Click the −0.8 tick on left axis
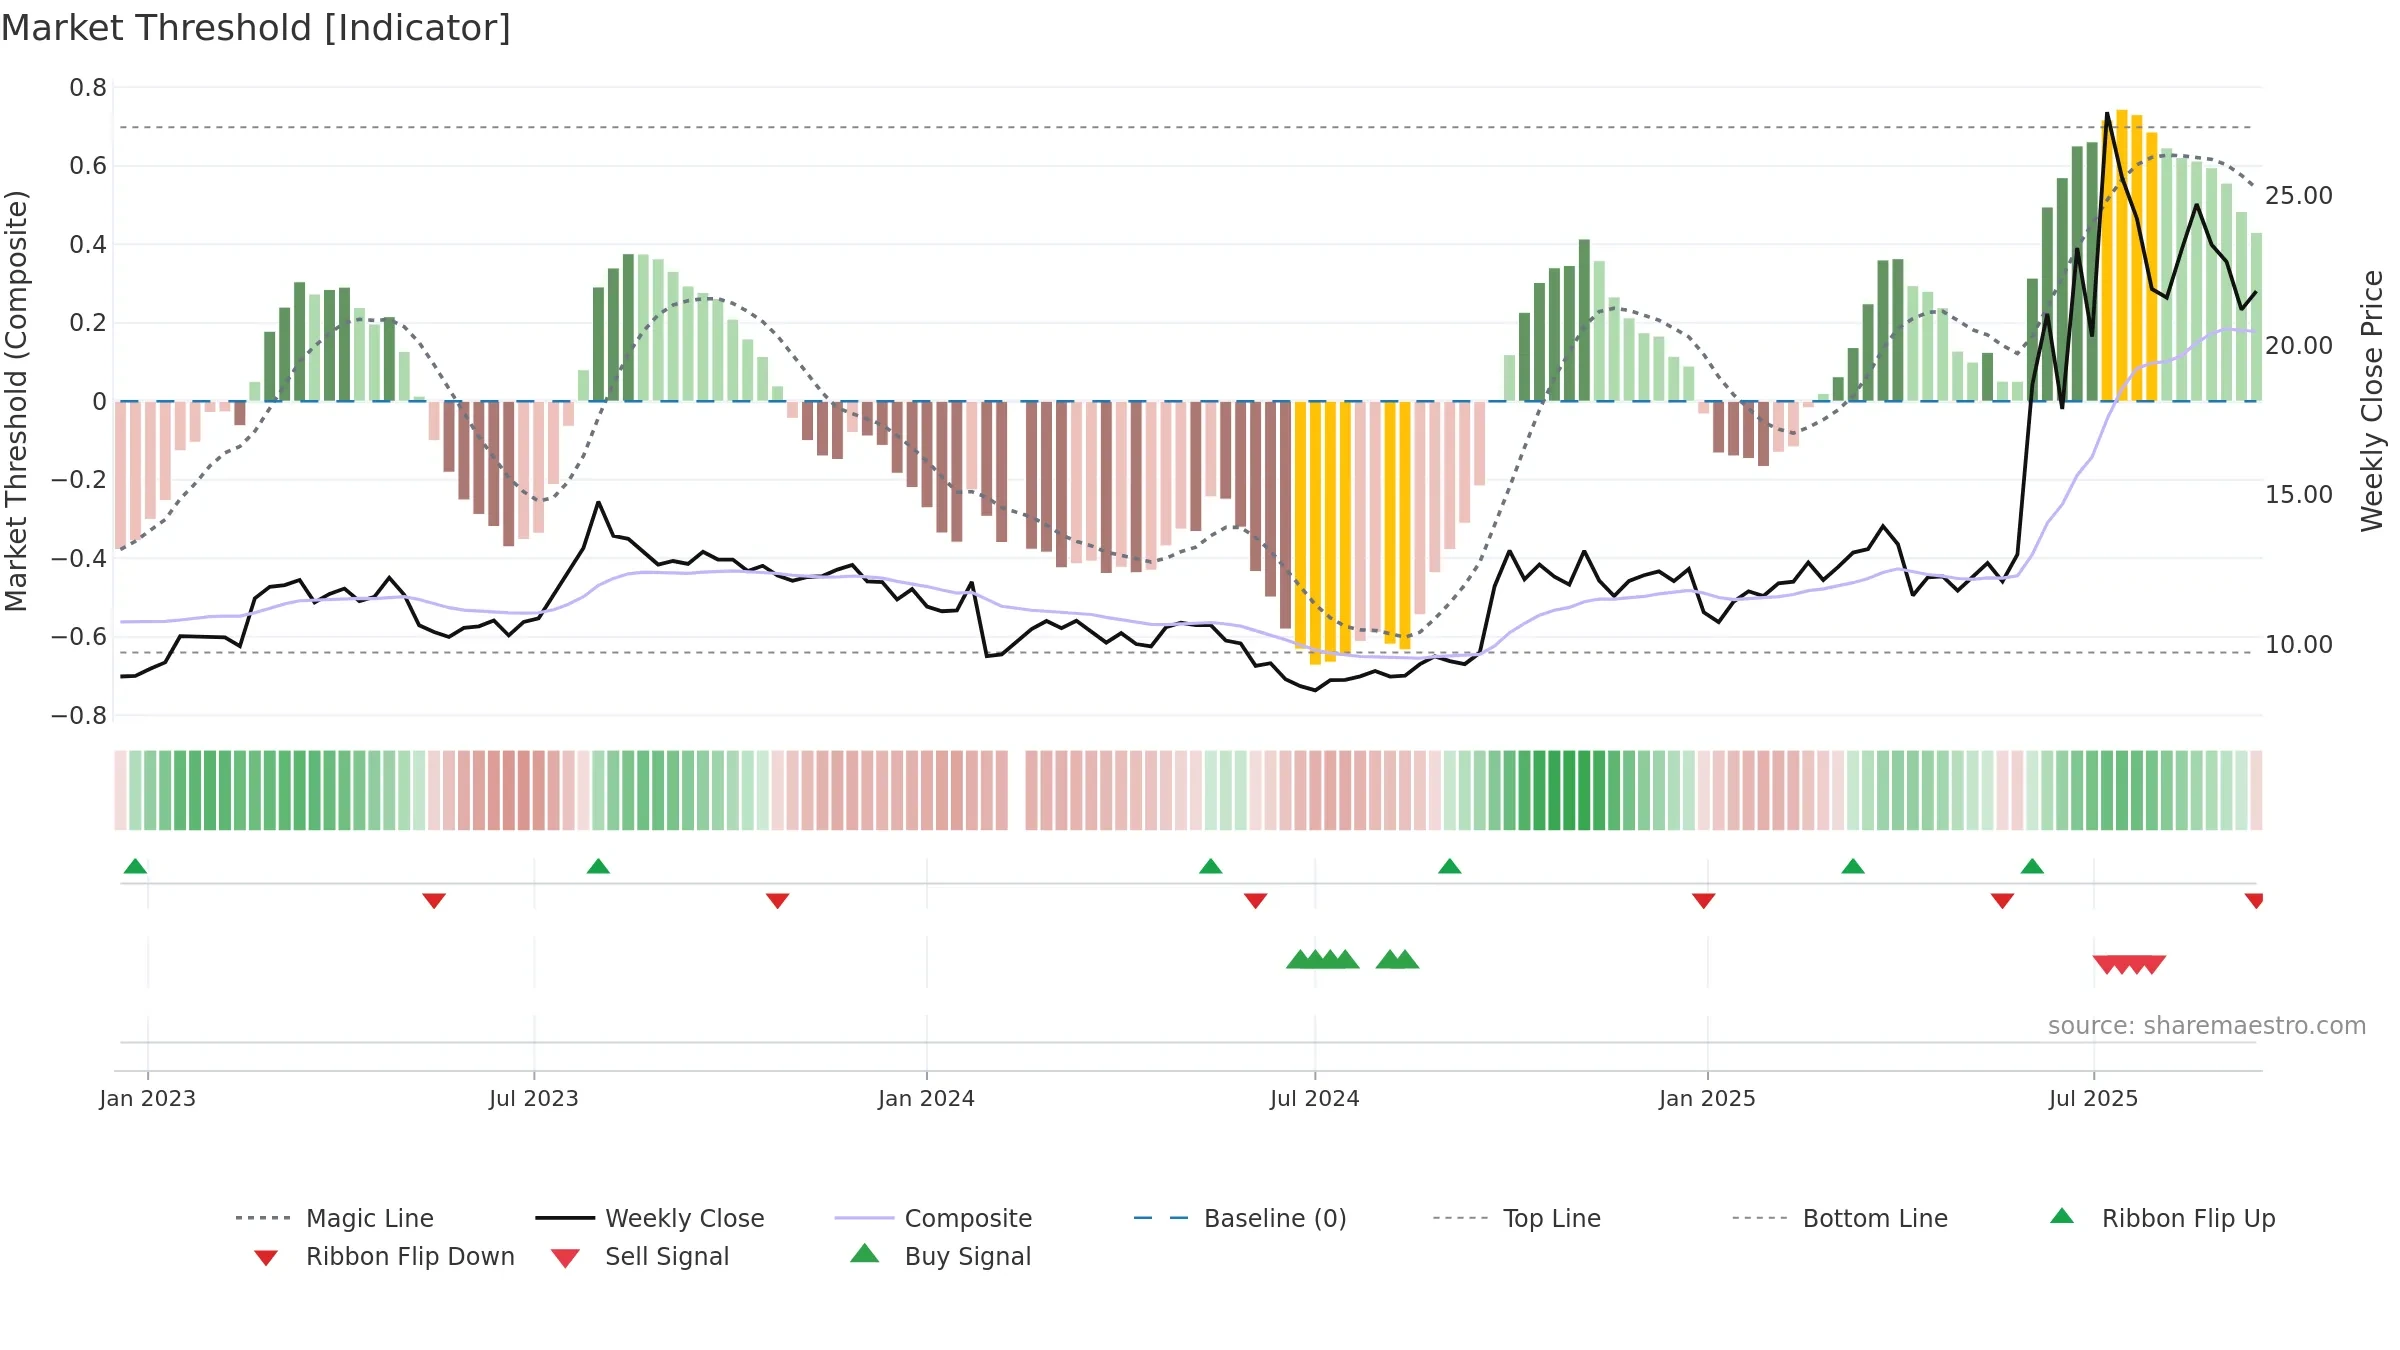 (x=79, y=716)
